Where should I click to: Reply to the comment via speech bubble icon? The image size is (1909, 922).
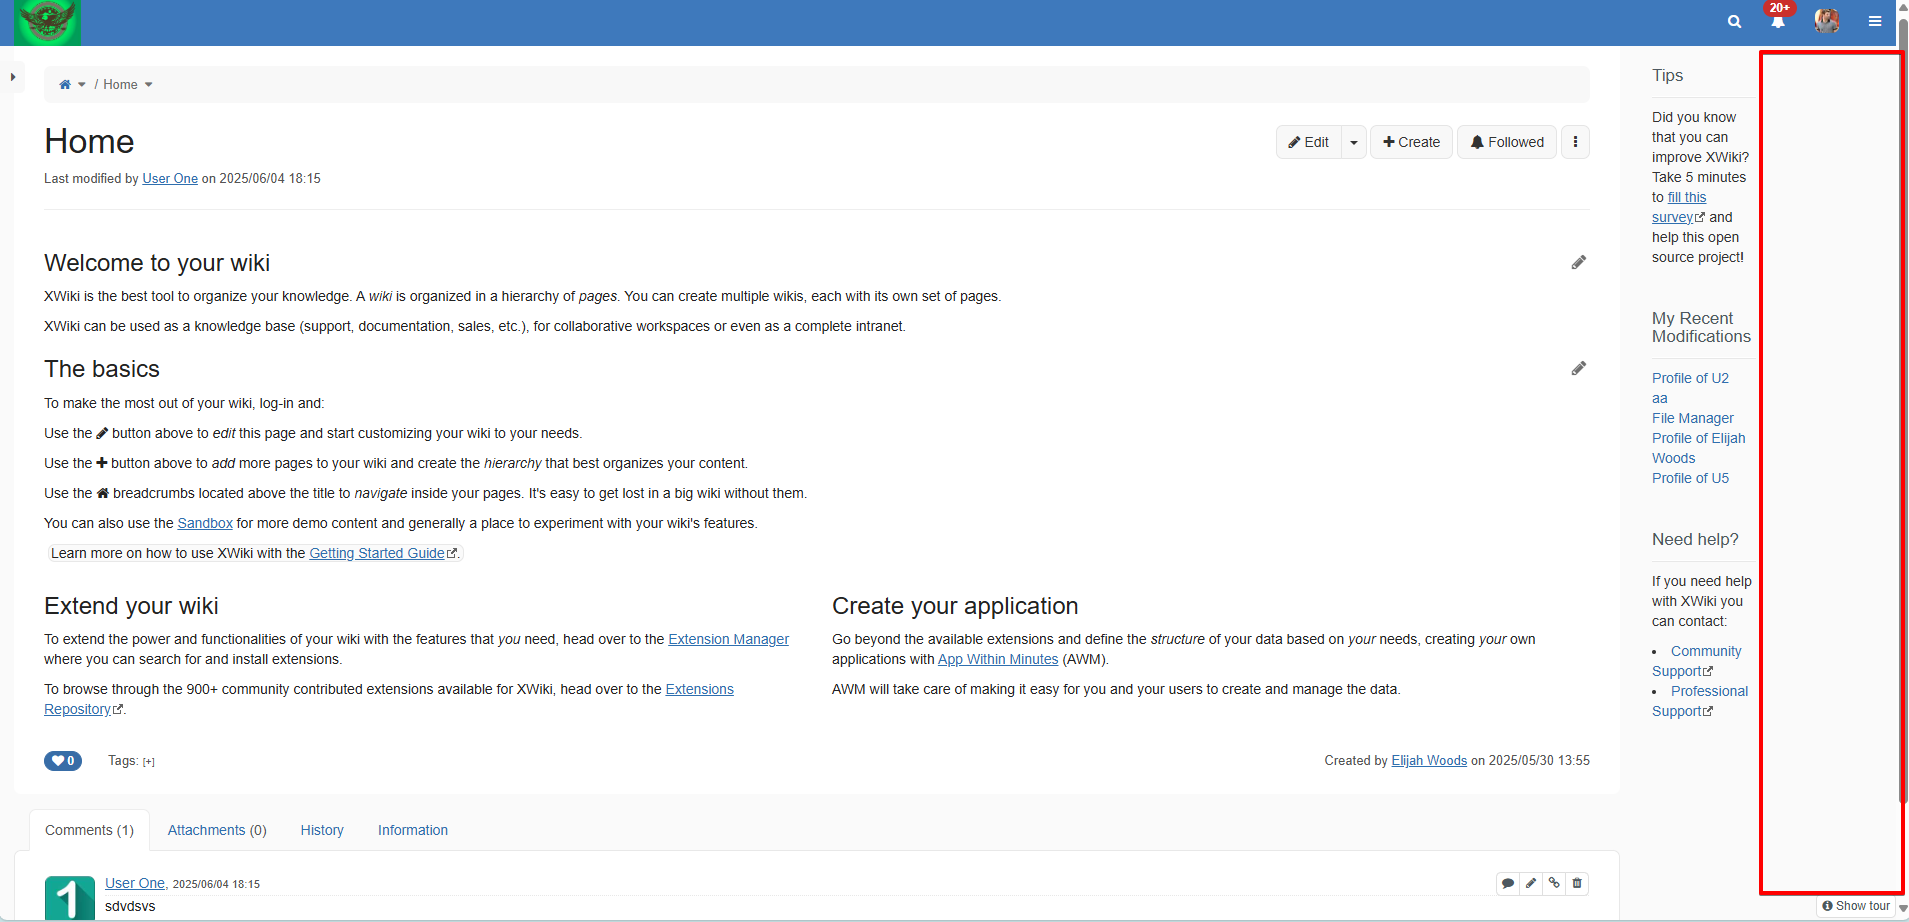[1508, 883]
